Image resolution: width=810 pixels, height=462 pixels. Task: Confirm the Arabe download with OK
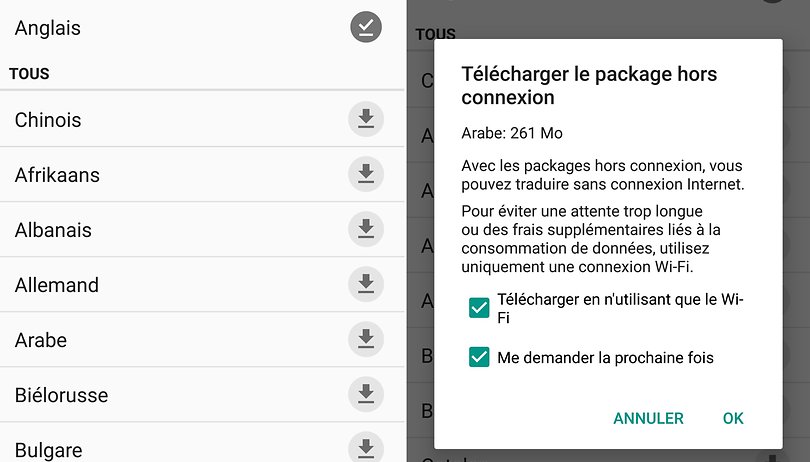pyautogui.click(x=733, y=418)
